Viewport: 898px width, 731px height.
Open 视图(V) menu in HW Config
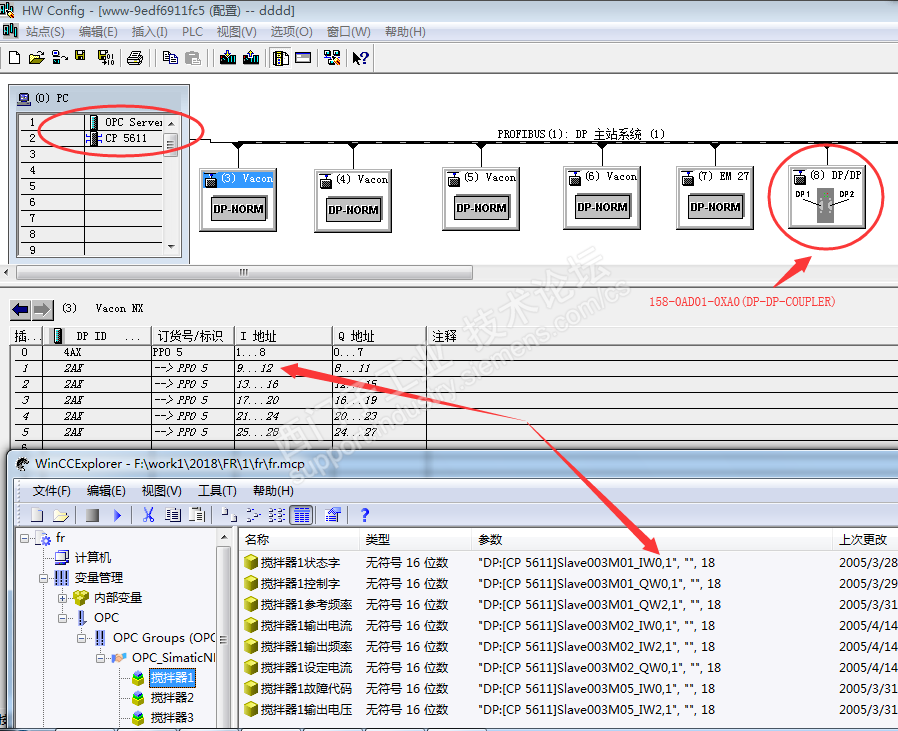(237, 32)
